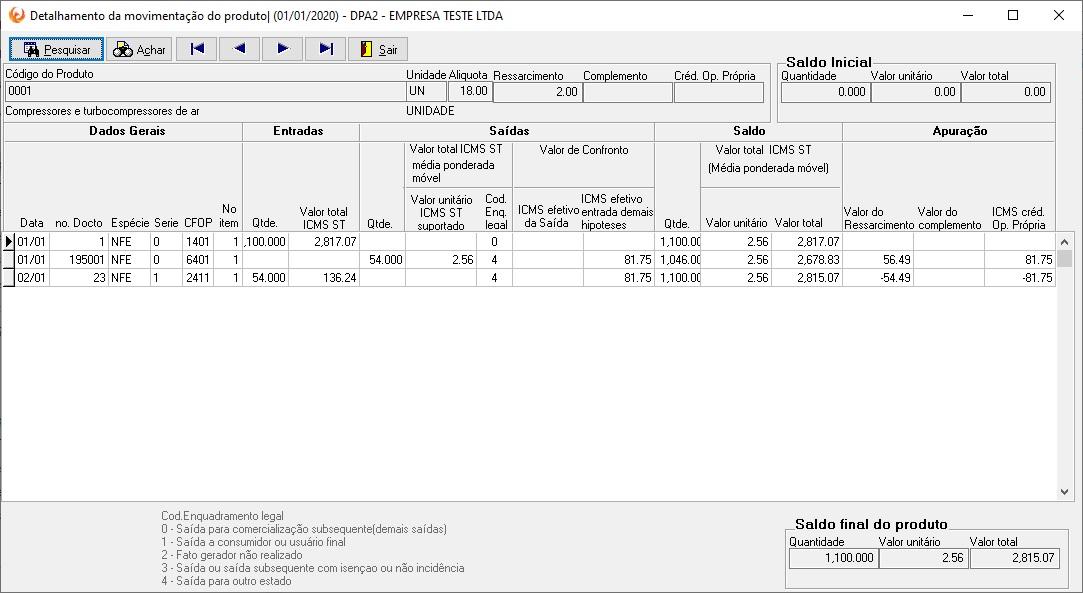
Task: Click the grid vertical scrollbar thumb
Action: (1064, 258)
